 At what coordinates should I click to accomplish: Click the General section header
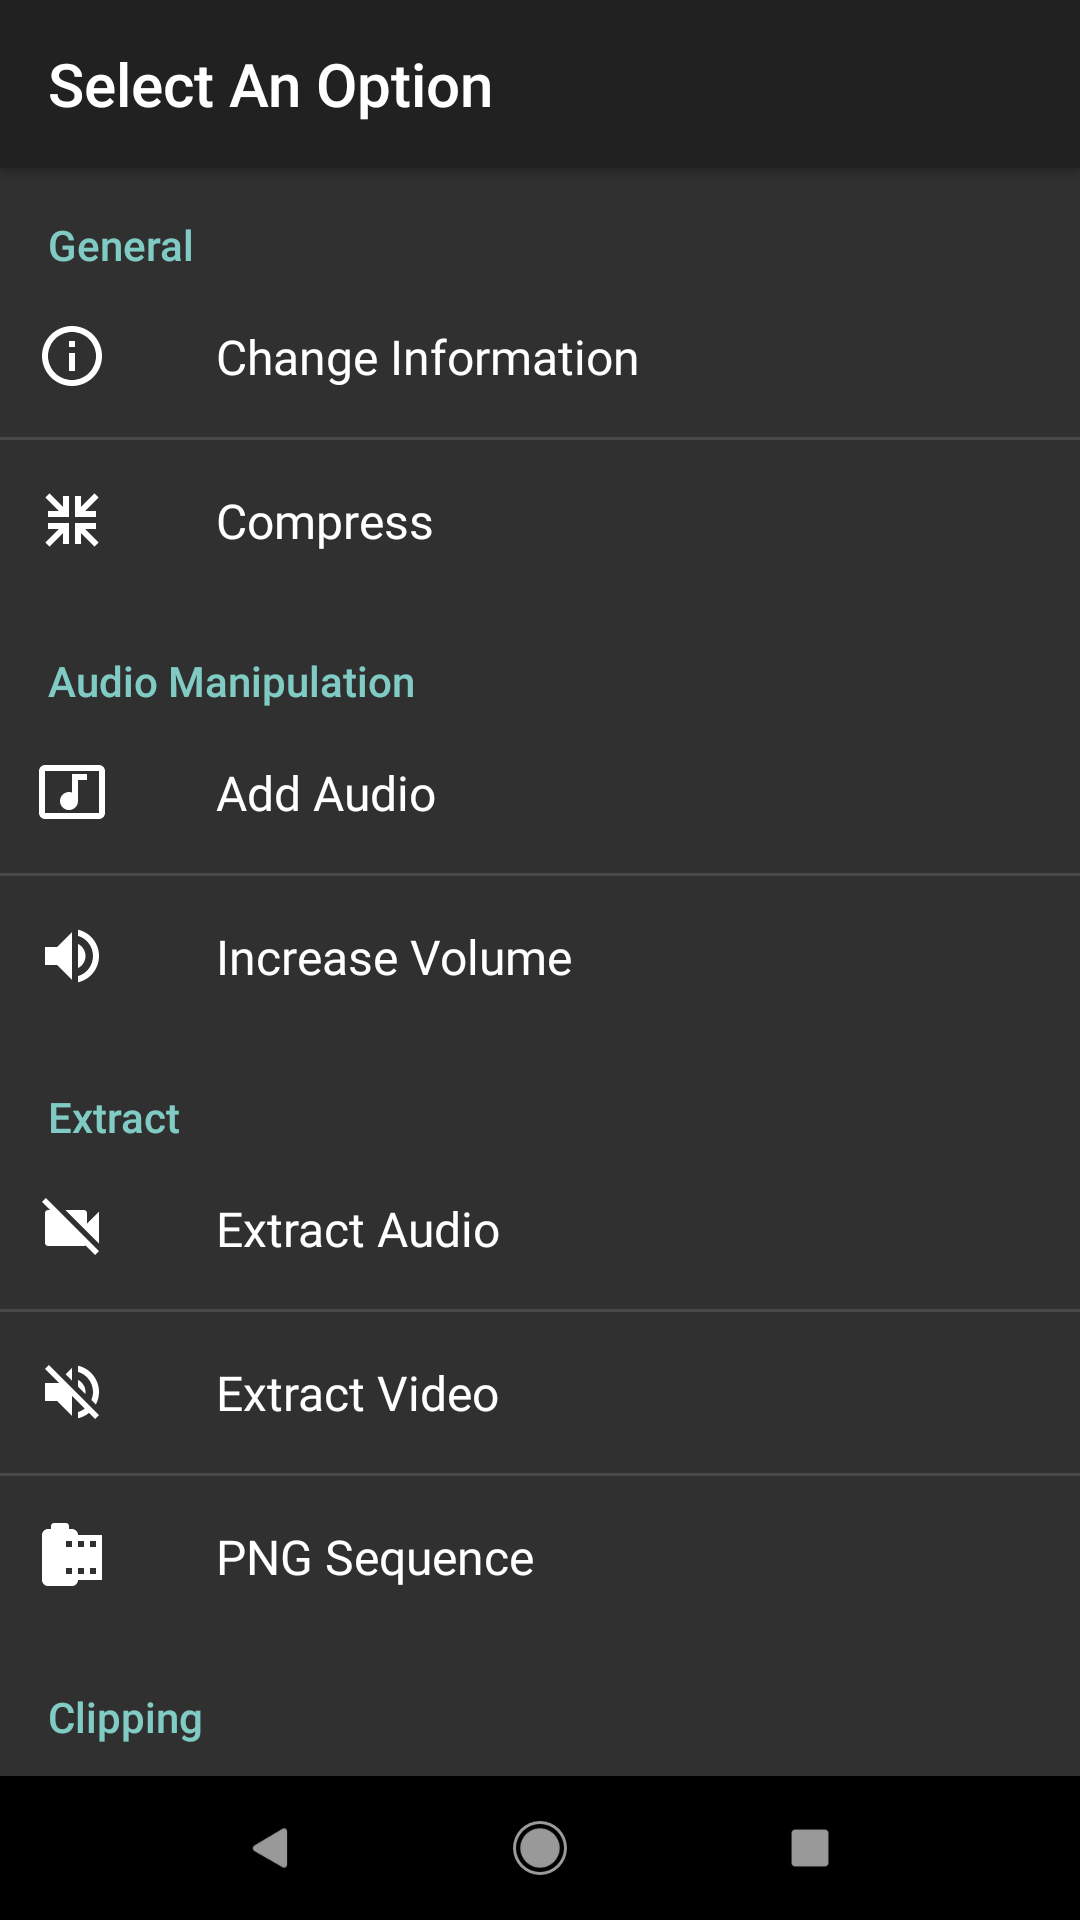[x=121, y=247]
